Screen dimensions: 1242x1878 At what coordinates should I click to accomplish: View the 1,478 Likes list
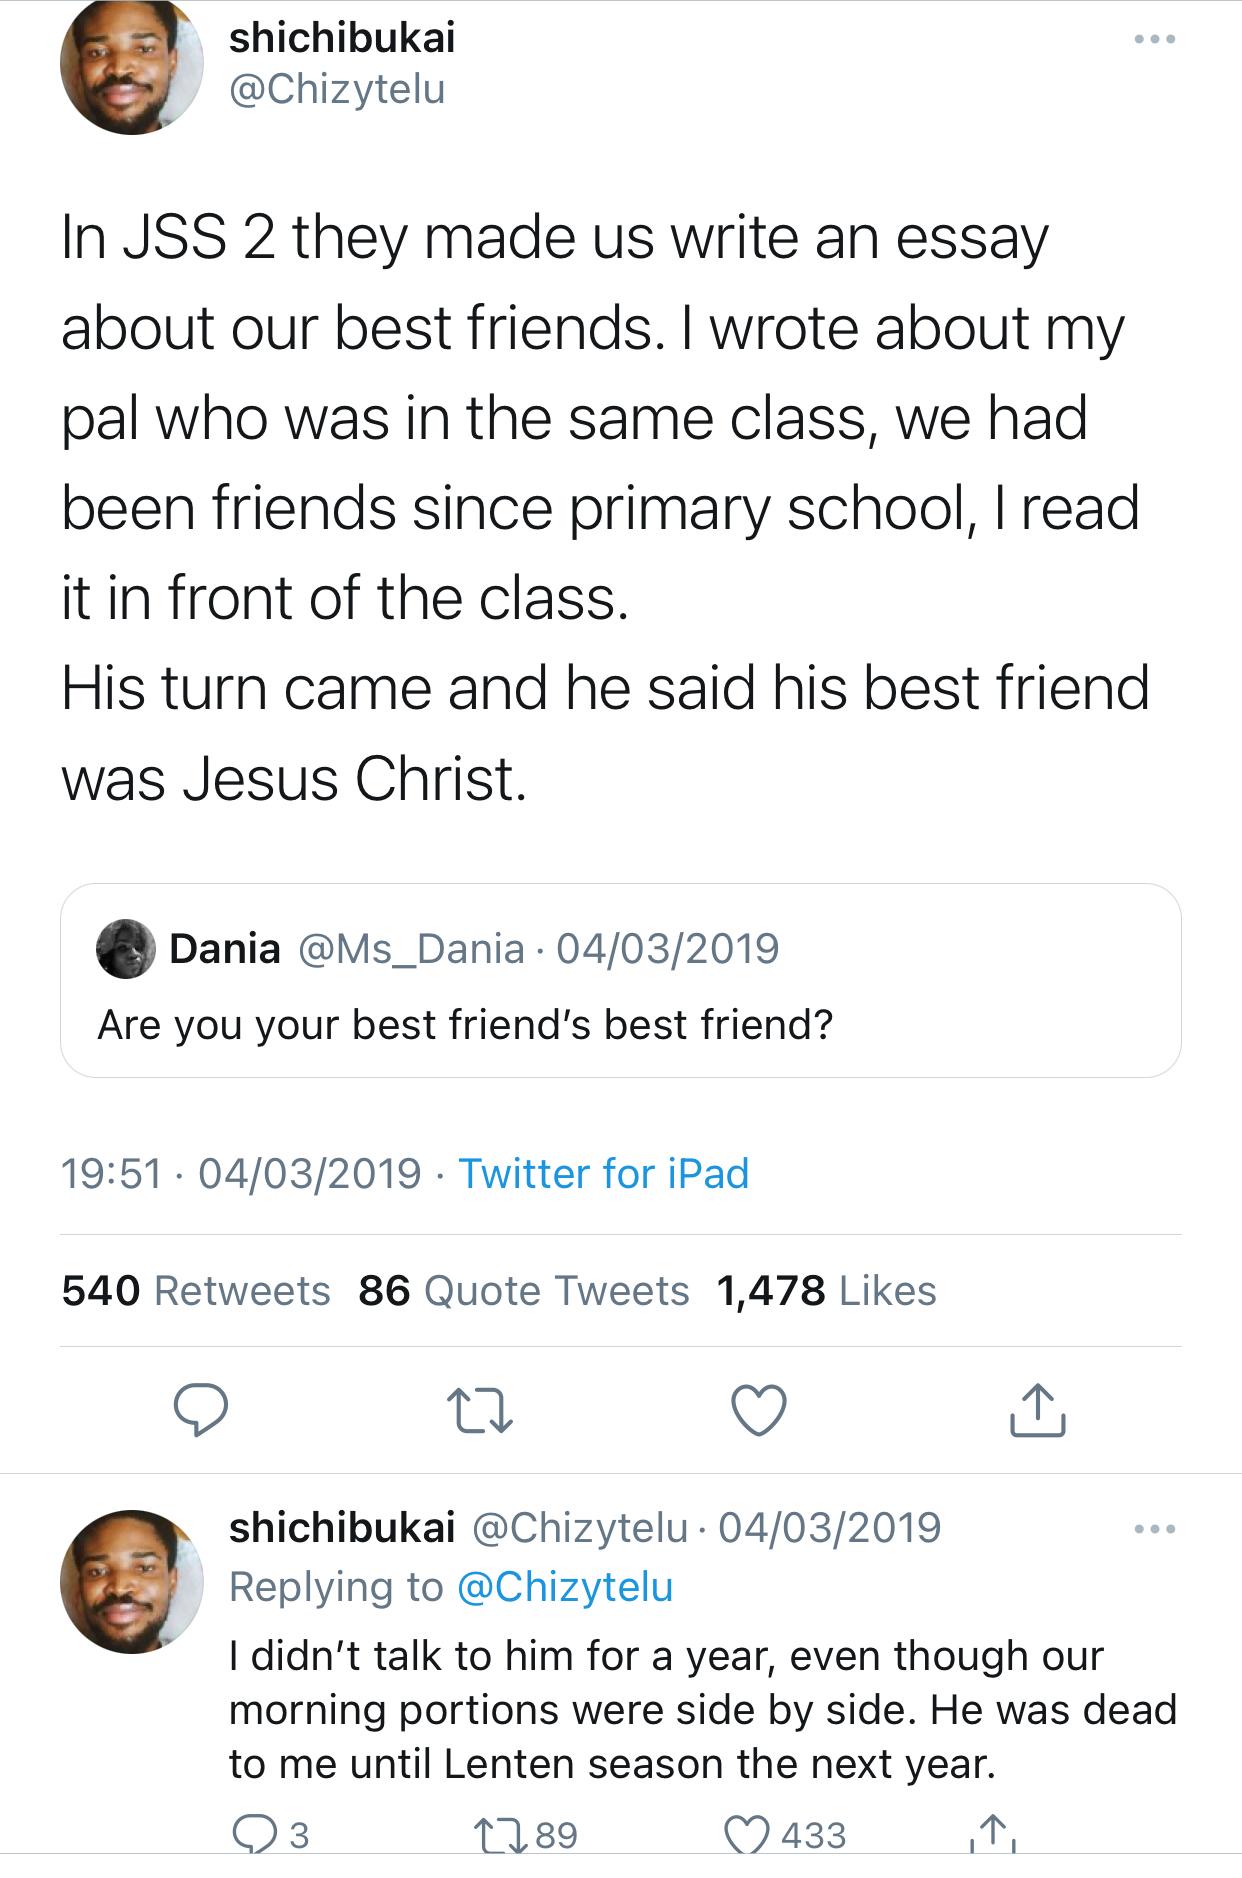(826, 1291)
